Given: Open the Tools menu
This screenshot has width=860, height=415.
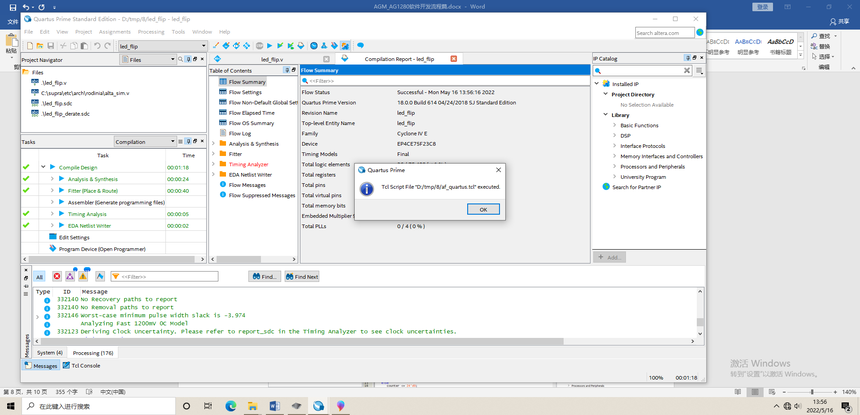Looking at the screenshot, I should click(178, 32).
